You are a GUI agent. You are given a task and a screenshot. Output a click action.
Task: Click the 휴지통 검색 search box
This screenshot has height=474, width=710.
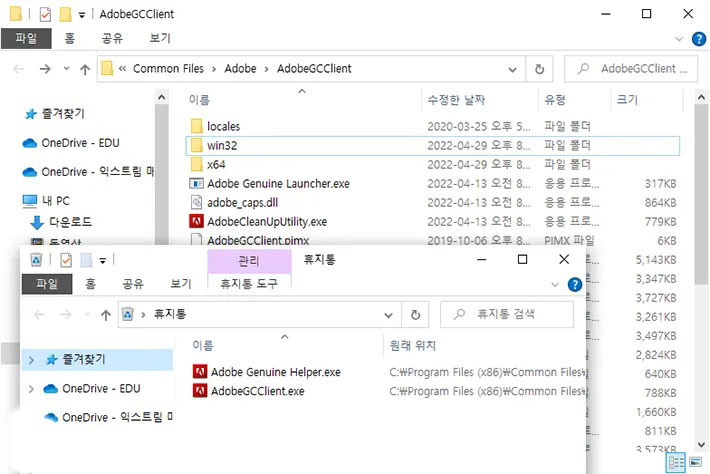pos(506,314)
